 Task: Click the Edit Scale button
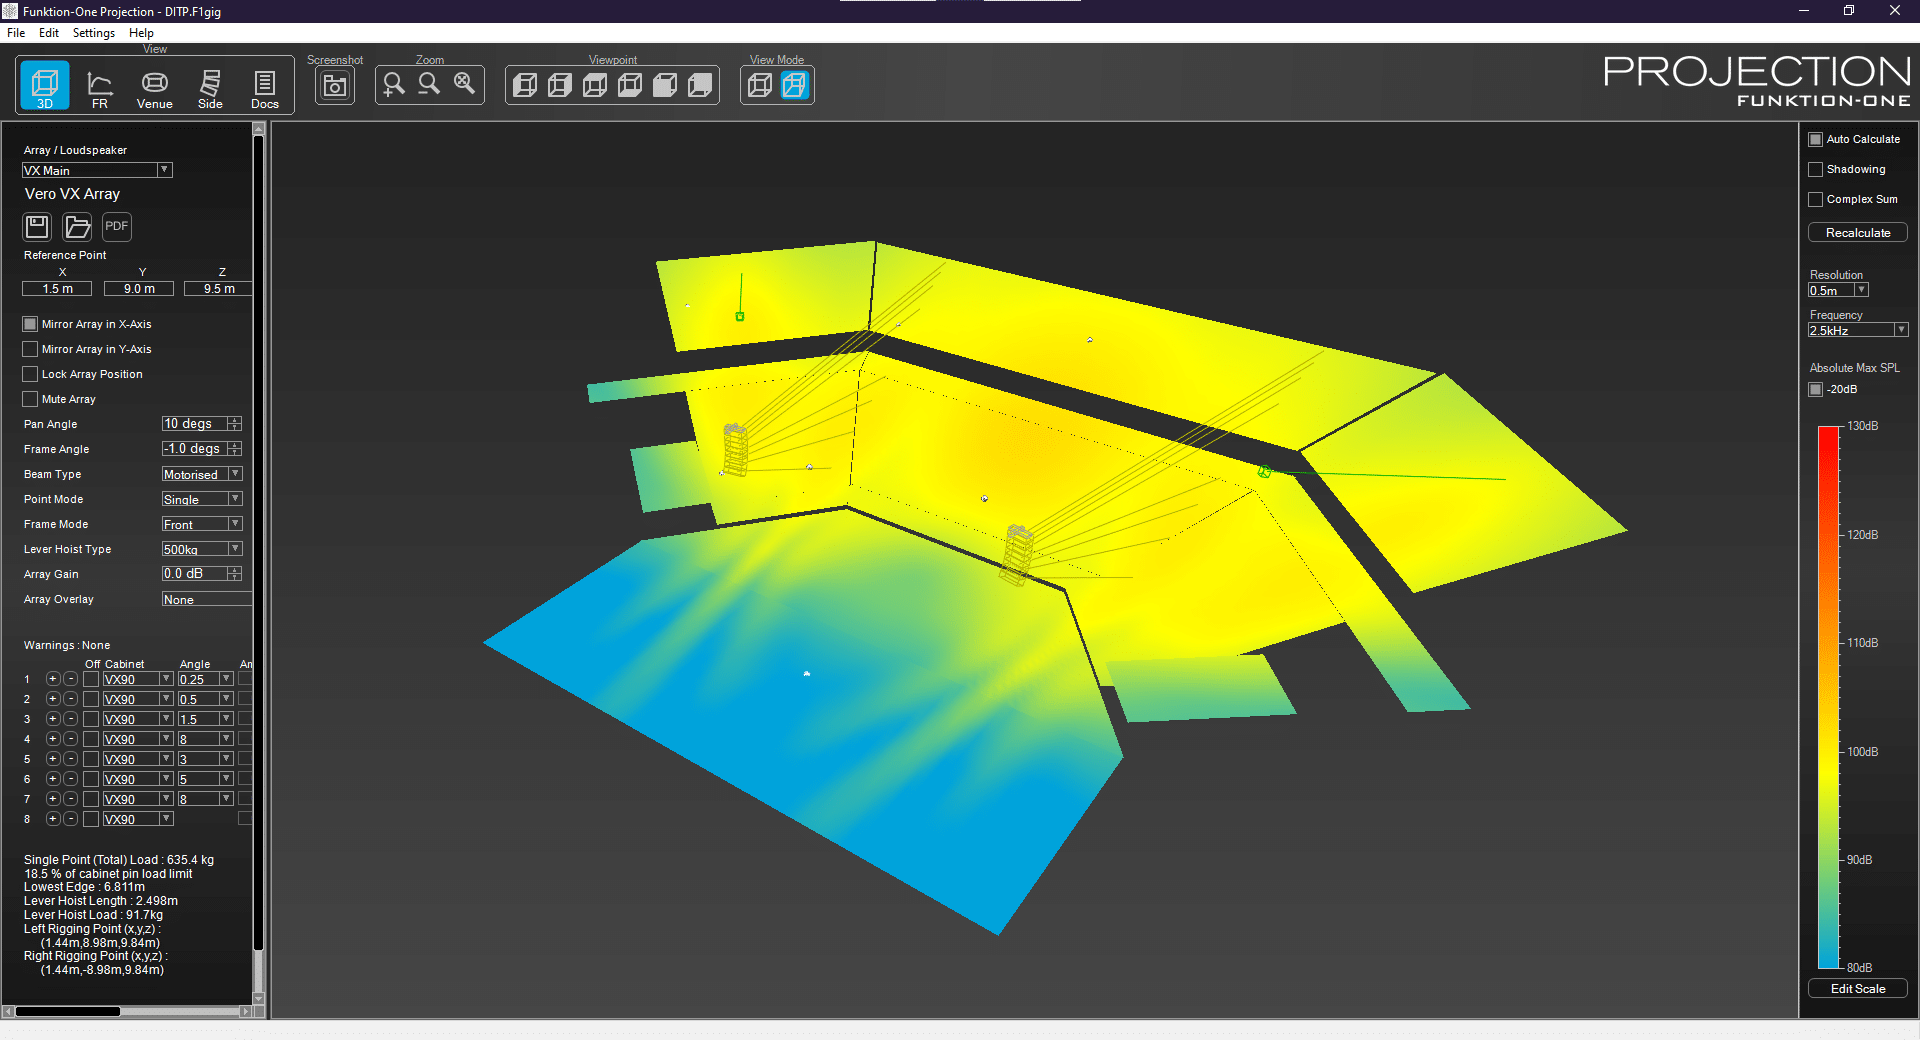[x=1857, y=989]
